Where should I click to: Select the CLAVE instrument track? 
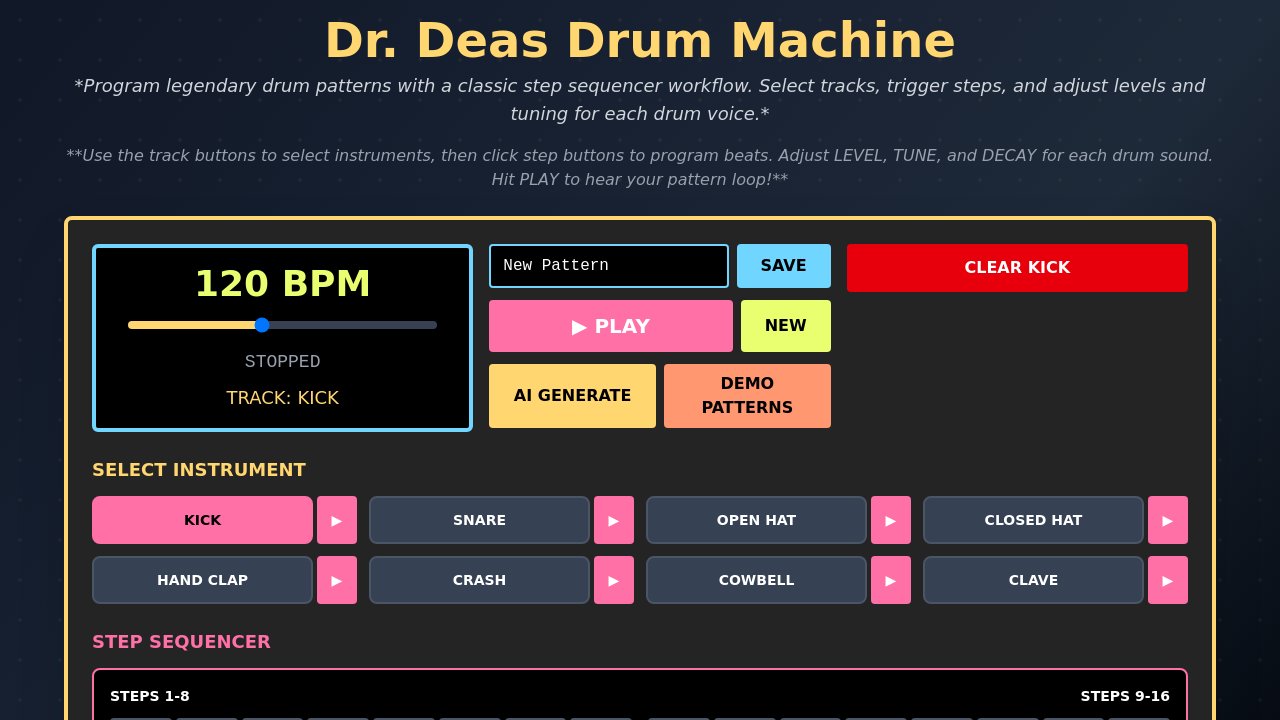click(1033, 580)
